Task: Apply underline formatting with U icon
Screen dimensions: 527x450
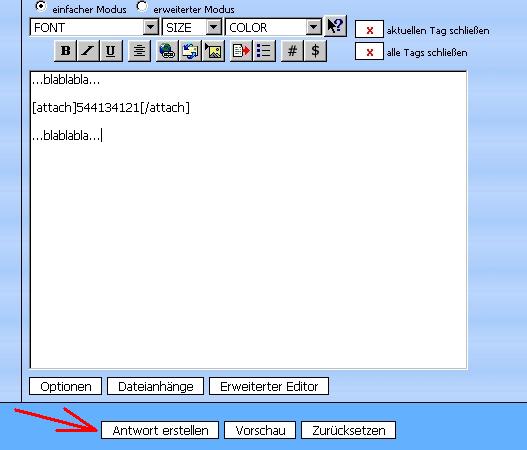Action: (111, 51)
